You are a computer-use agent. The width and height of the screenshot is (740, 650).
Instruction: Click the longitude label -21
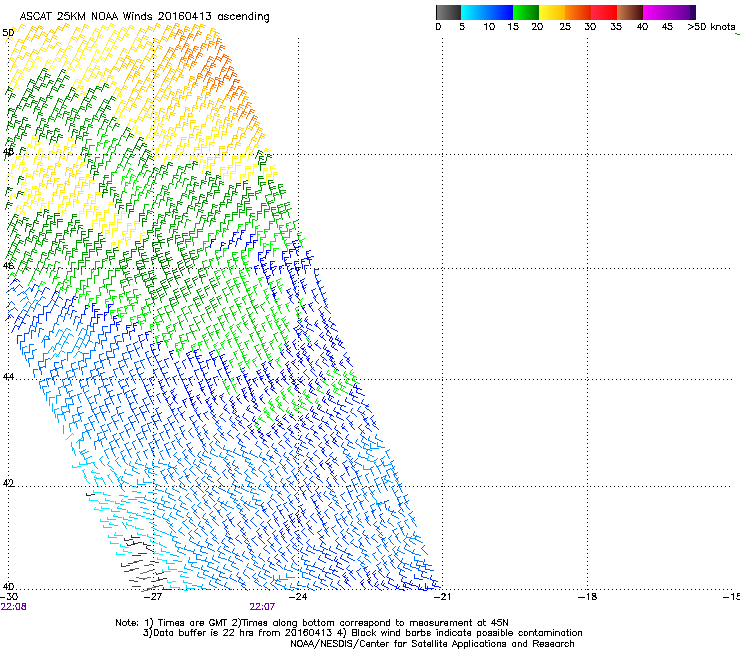point(442,597)
